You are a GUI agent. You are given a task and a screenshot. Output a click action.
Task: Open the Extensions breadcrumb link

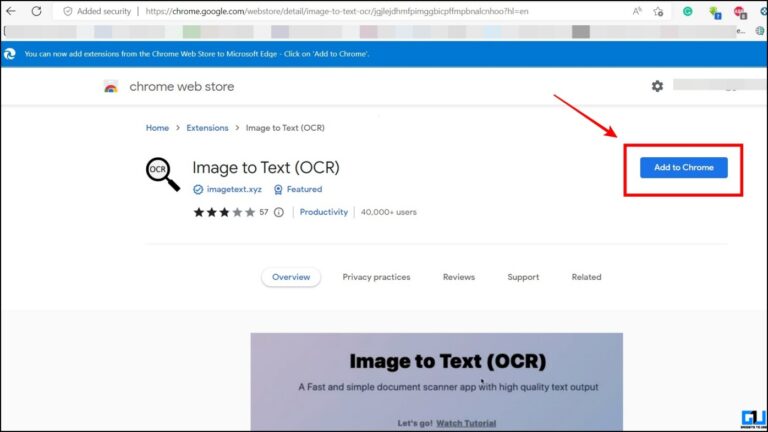pyautogui.click(x=207, y=128)
